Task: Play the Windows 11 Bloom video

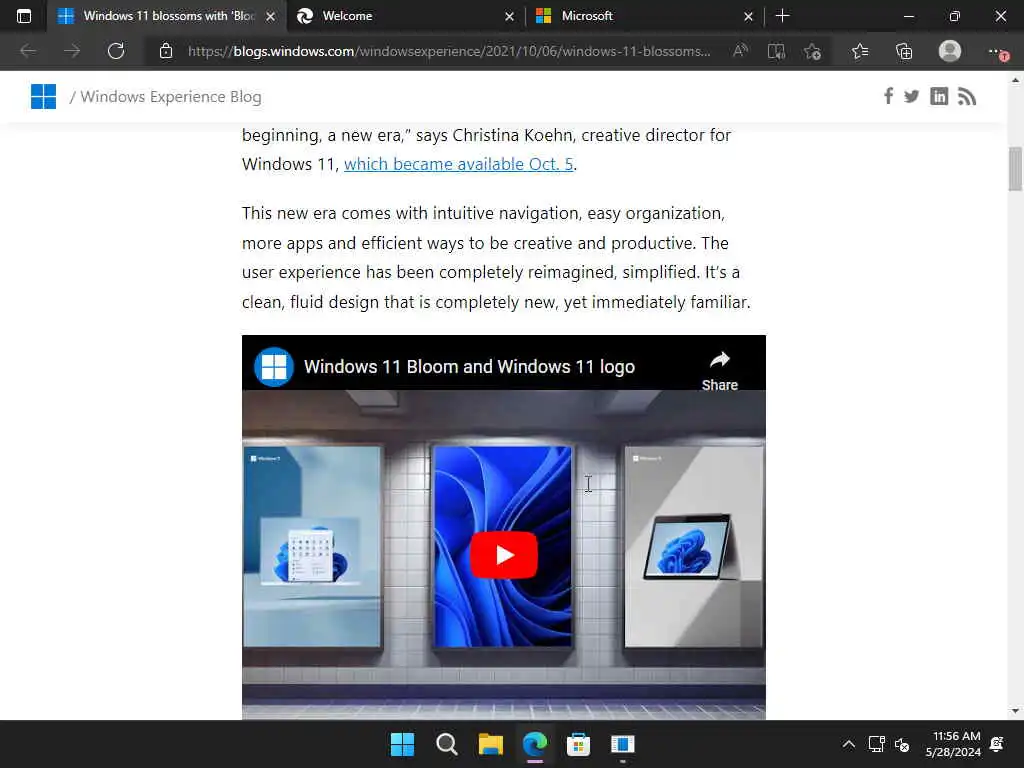Action: coord(504,554)
